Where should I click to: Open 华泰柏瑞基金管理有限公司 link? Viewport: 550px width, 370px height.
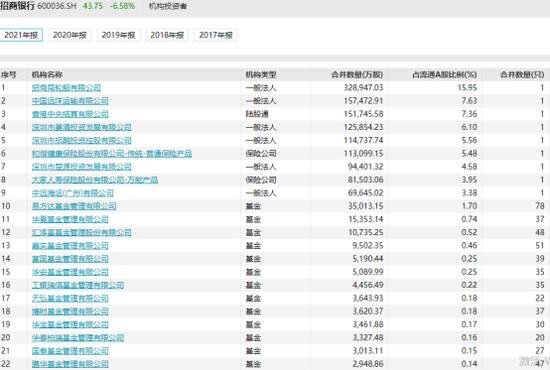[x=78, y=338]
